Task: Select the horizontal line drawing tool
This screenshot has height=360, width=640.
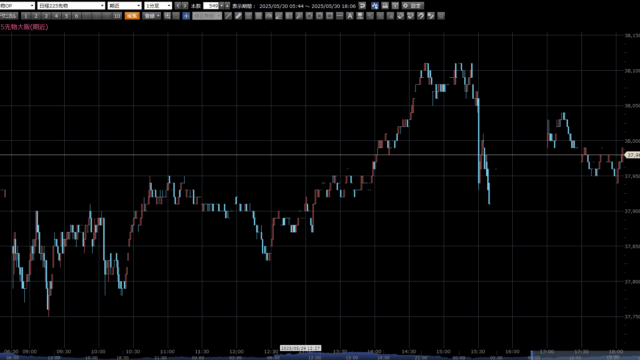Action: (x=340, y=16)
